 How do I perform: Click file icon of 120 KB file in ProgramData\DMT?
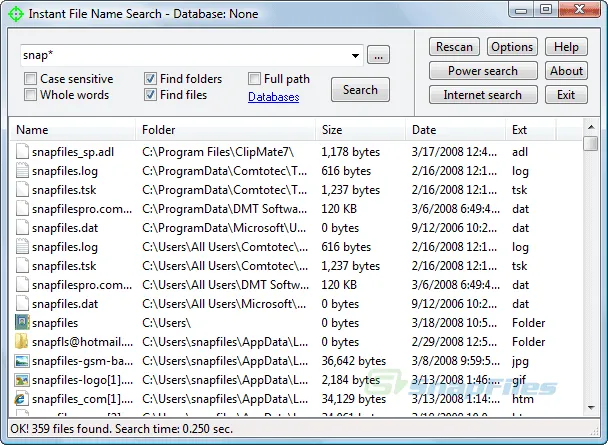[22, 209]
